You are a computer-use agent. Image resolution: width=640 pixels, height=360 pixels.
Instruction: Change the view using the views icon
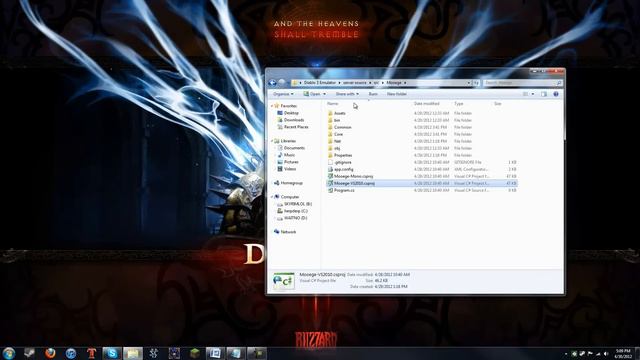pyautogui.click(x=526, y=94)
